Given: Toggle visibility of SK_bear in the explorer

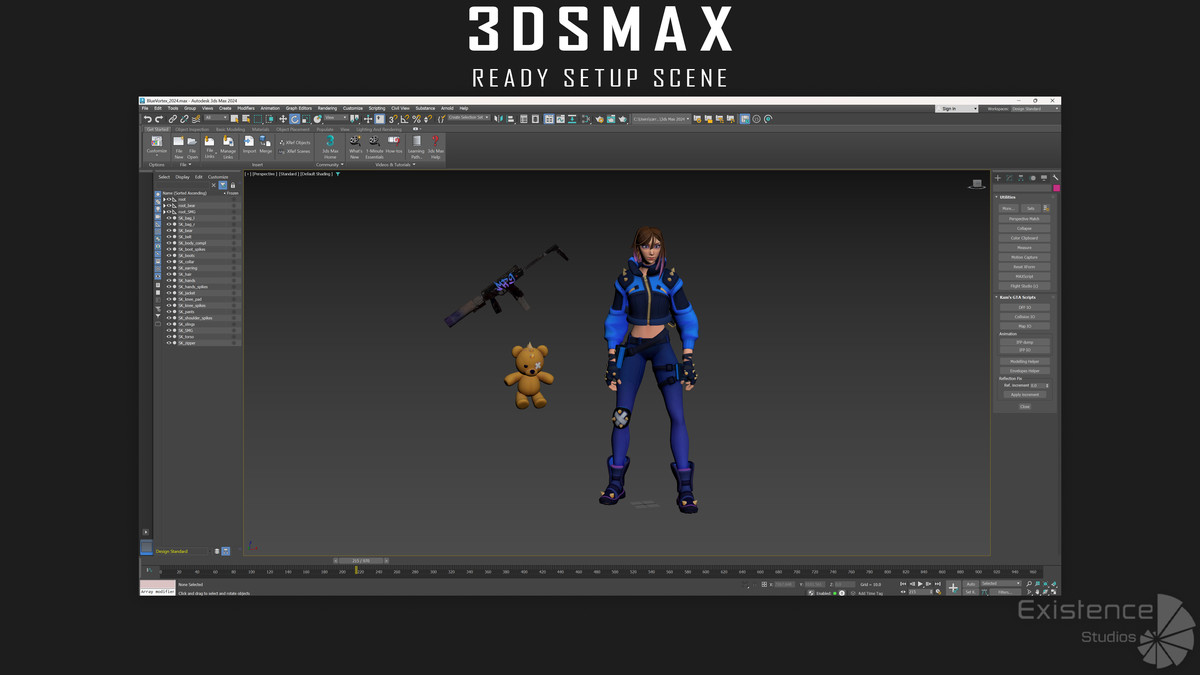Looking at the screenshot, I should point(169,231).
